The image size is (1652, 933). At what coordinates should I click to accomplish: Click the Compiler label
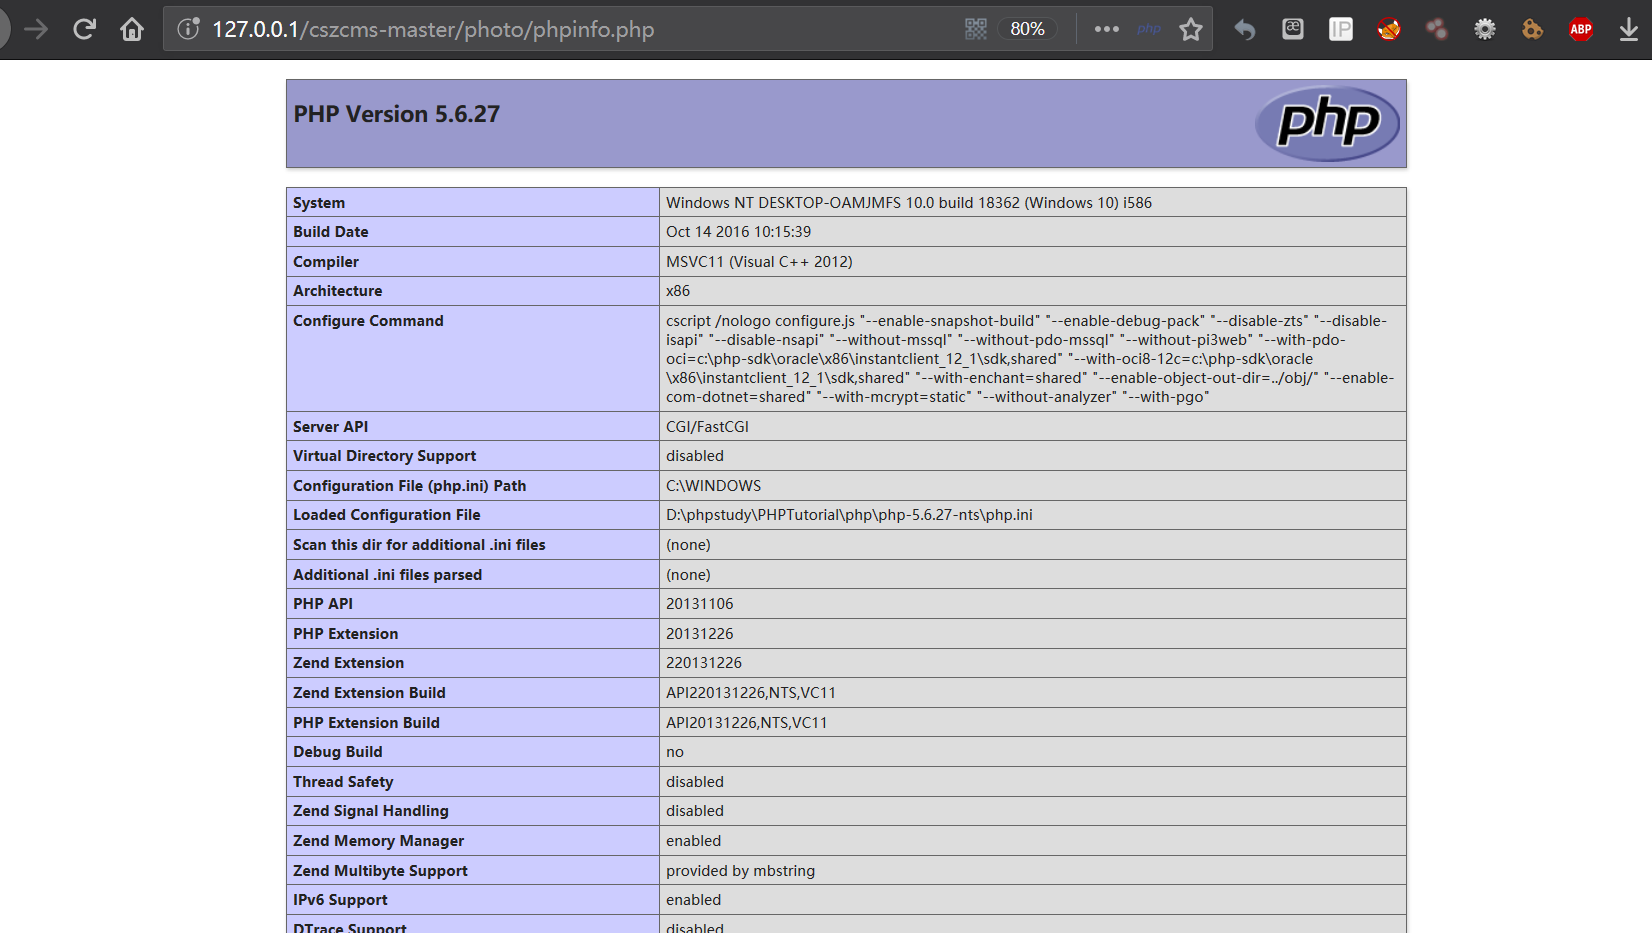tap(326, 262)
